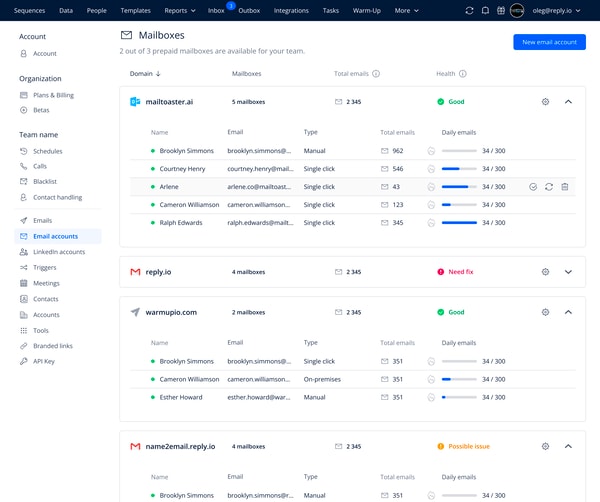This screenshot has height=502, width=600.
Task: Click the user avatar picture
Action: 517,11
